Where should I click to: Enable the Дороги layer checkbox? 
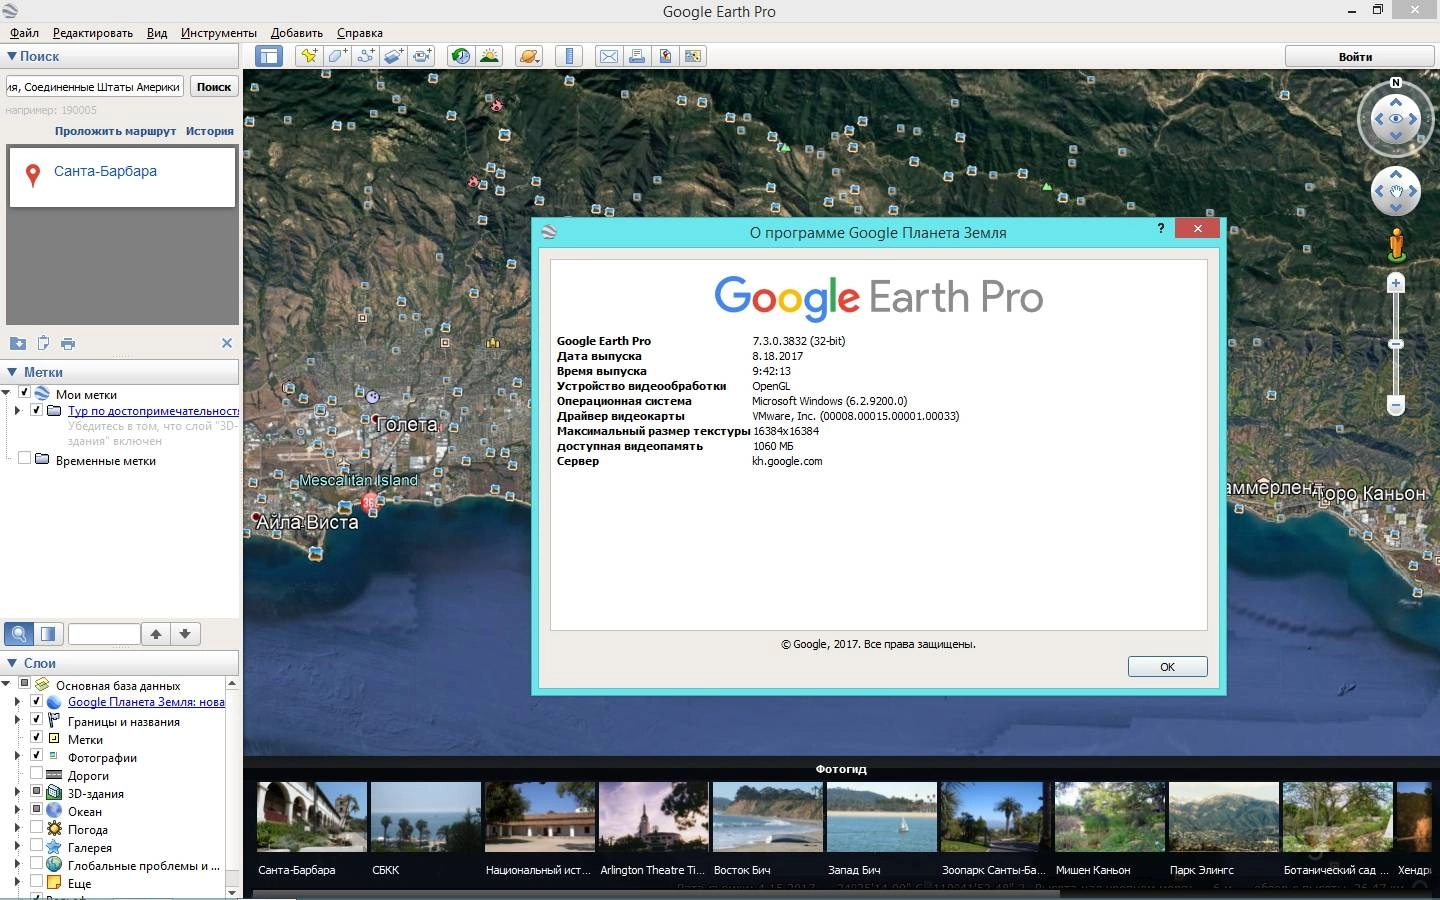click(37, 774)
